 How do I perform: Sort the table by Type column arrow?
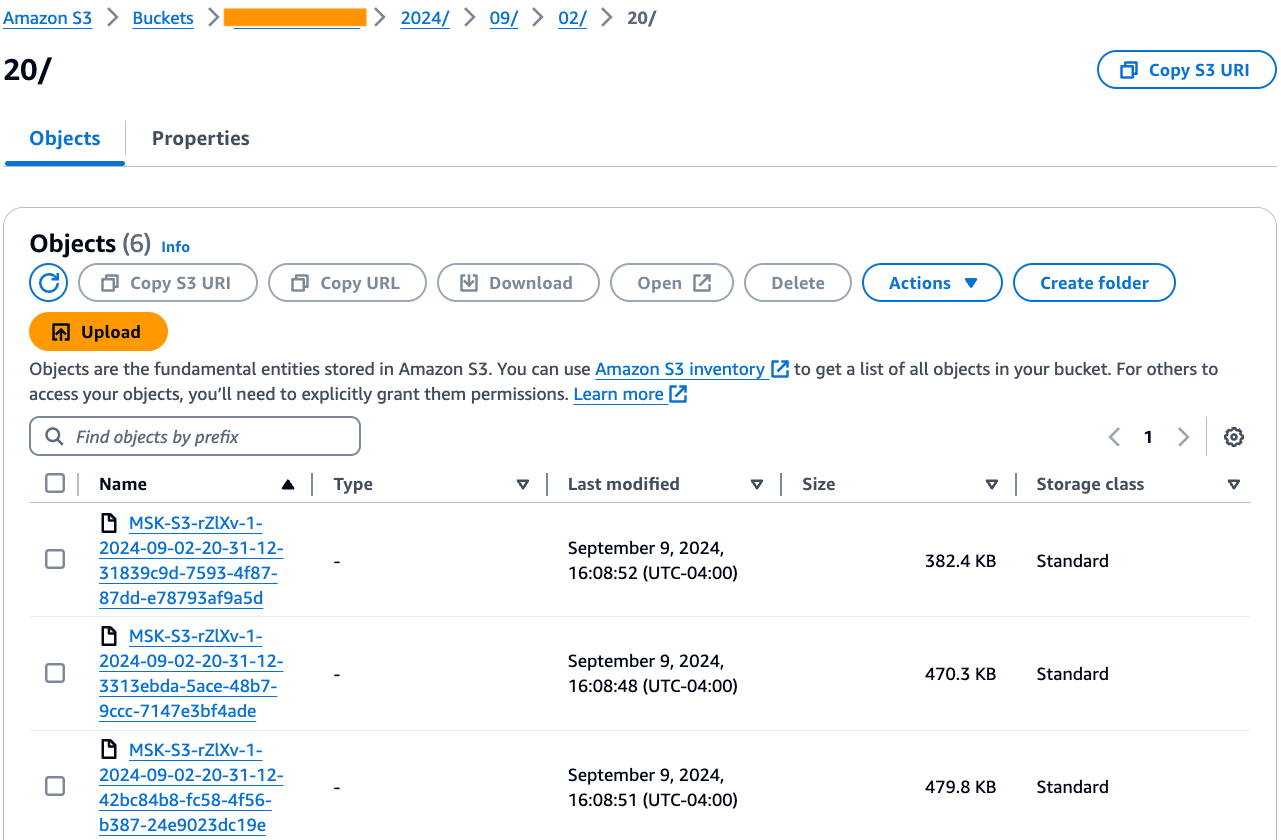[x=522, y=484]
